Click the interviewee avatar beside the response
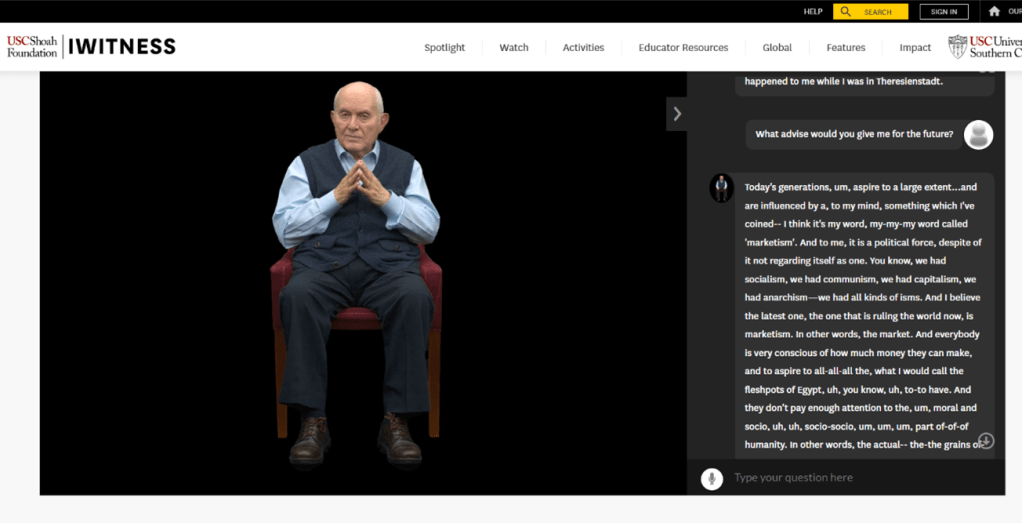This screenshot has width=1022, height=523. pyautogui.click(x=722, y=187)
